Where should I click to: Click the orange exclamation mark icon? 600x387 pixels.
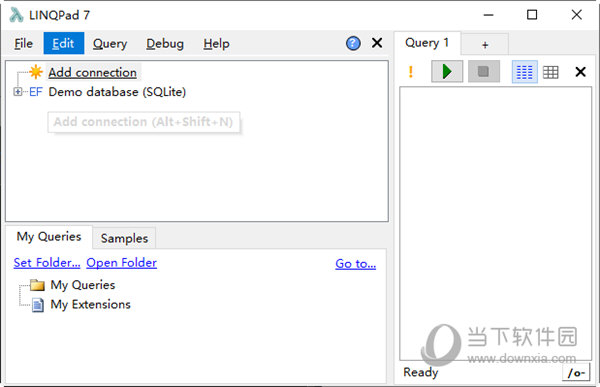coord(411,72)
